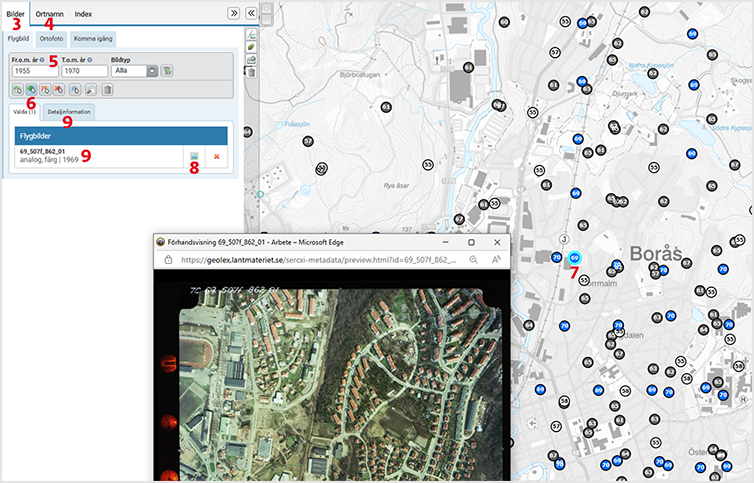Open the Komma igång tab
This screenshot has width=754, height=483.
93,38
